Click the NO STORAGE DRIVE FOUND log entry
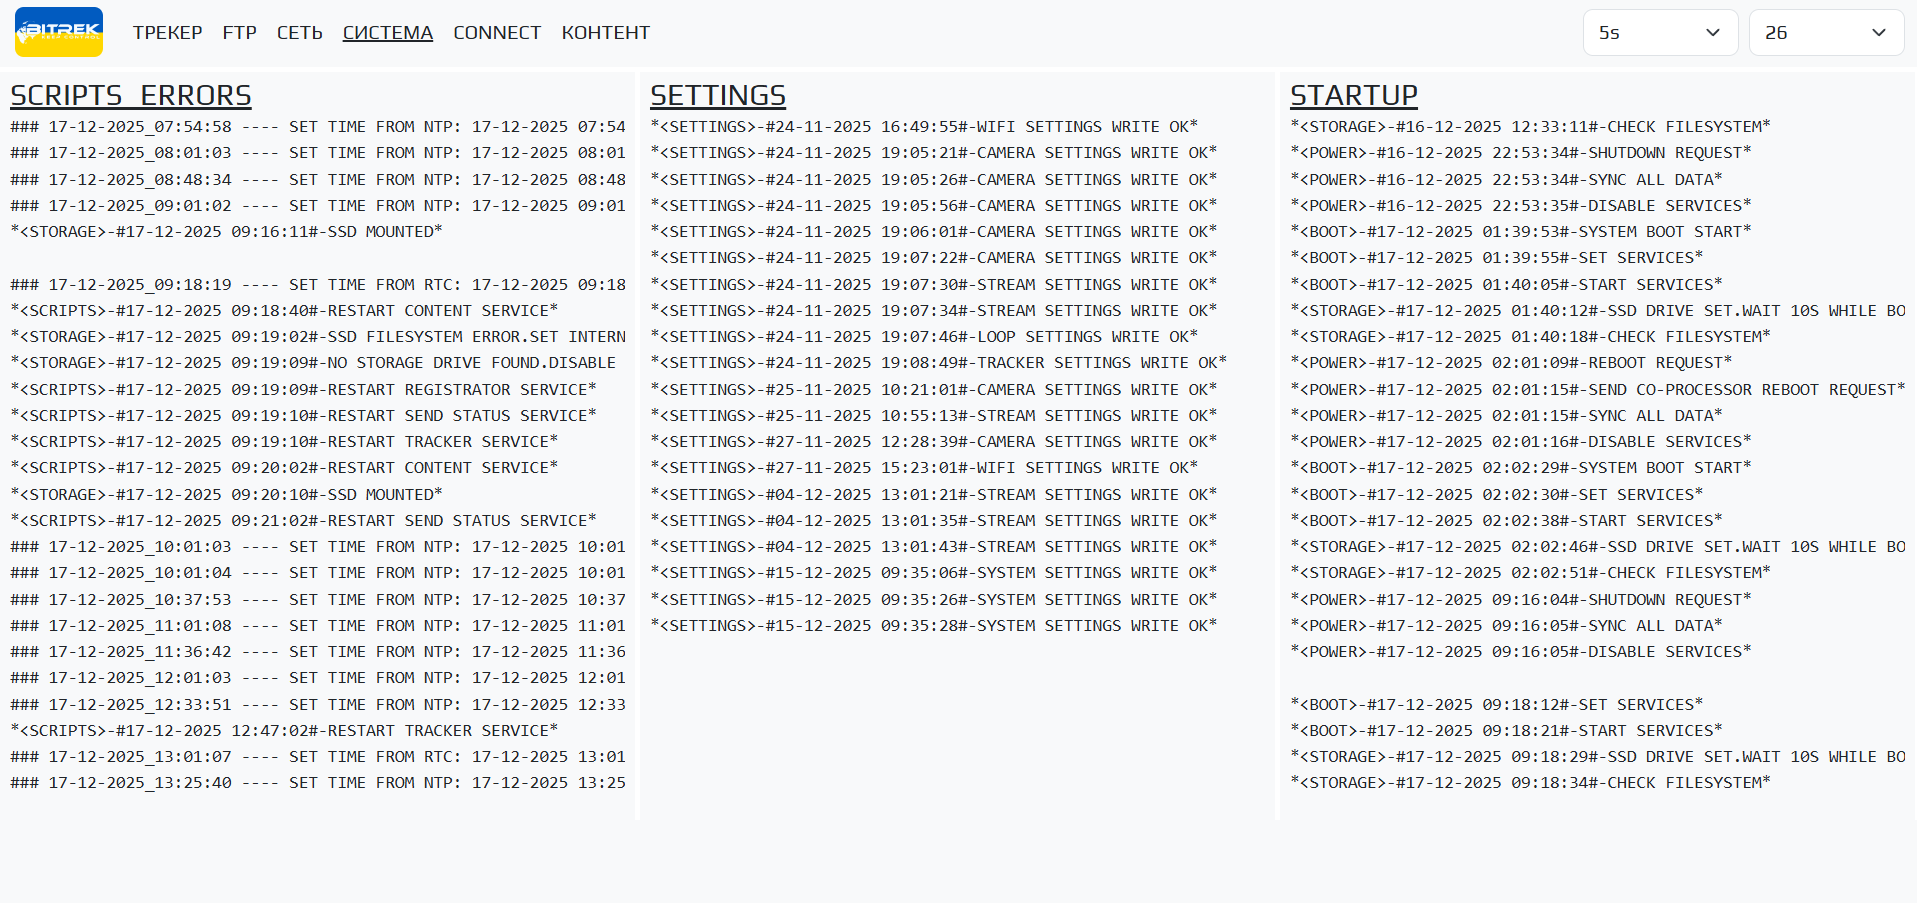Image resolution: width=1917 pixels, height=903 pixels. (x=313, y=363)
